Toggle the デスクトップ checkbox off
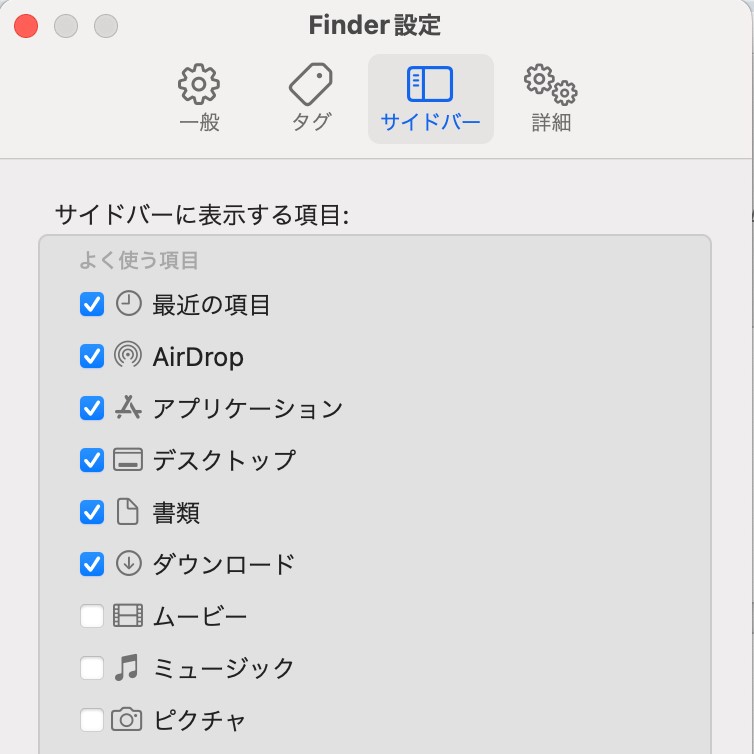Screen dimensions: 754x754 (x=92, y=460)
